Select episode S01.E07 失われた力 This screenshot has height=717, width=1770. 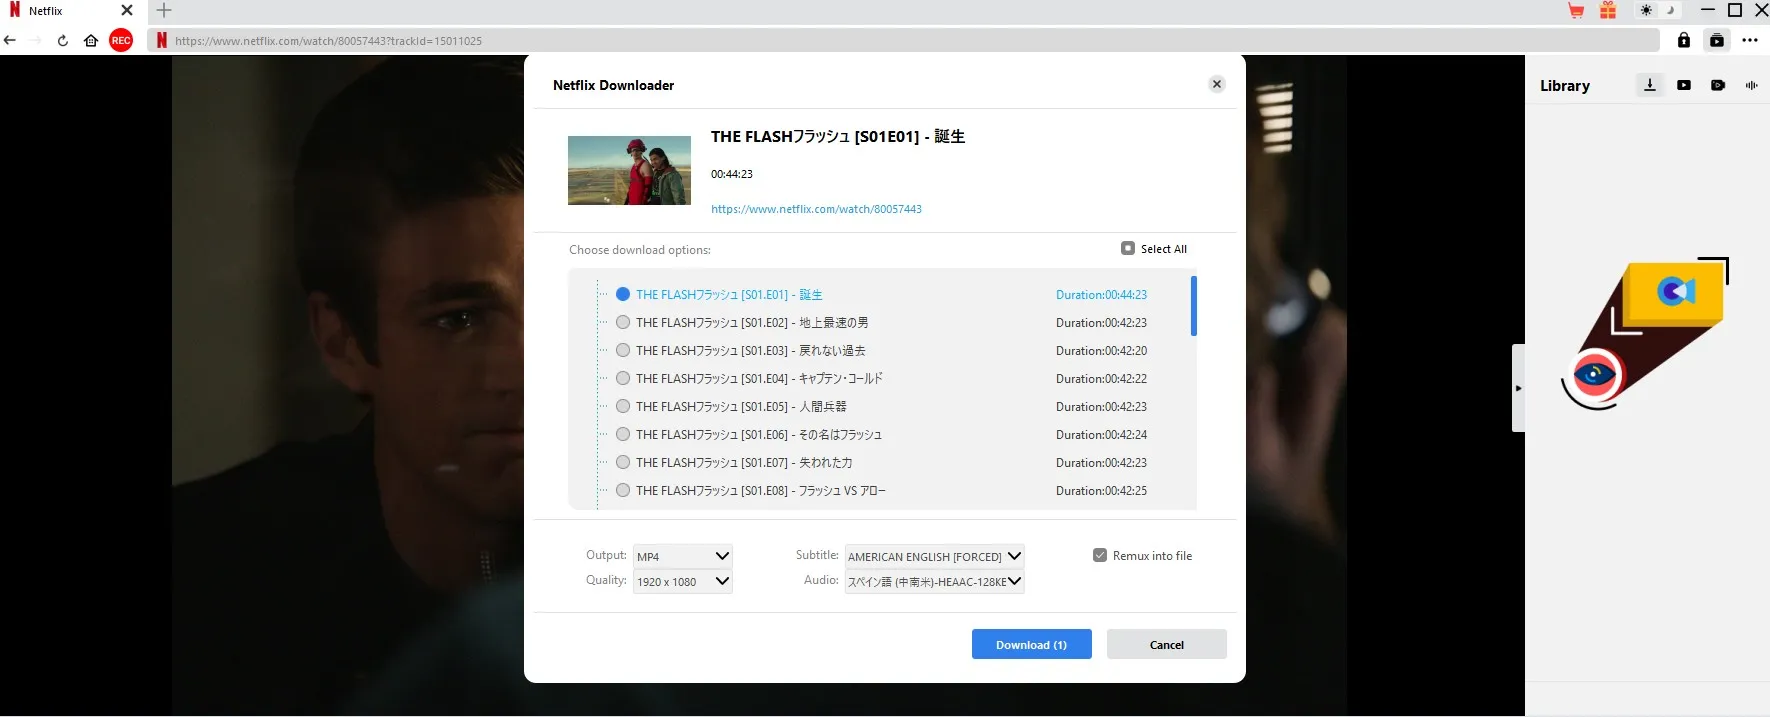pyautogui.click(x=623, y=462)
